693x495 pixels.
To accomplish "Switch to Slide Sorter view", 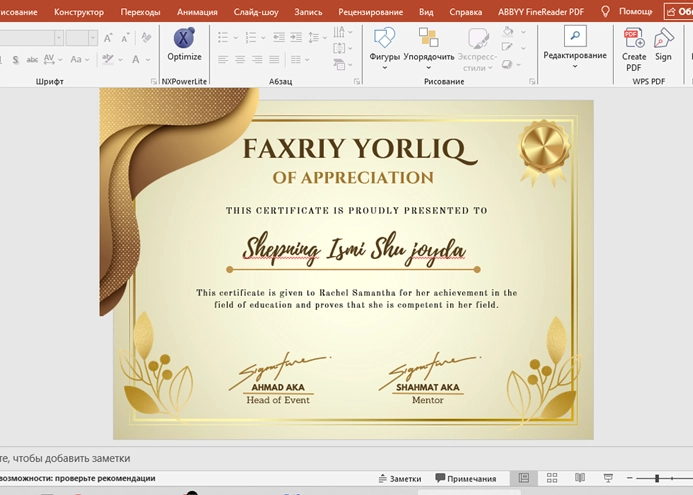I will [x=552, y=478].
